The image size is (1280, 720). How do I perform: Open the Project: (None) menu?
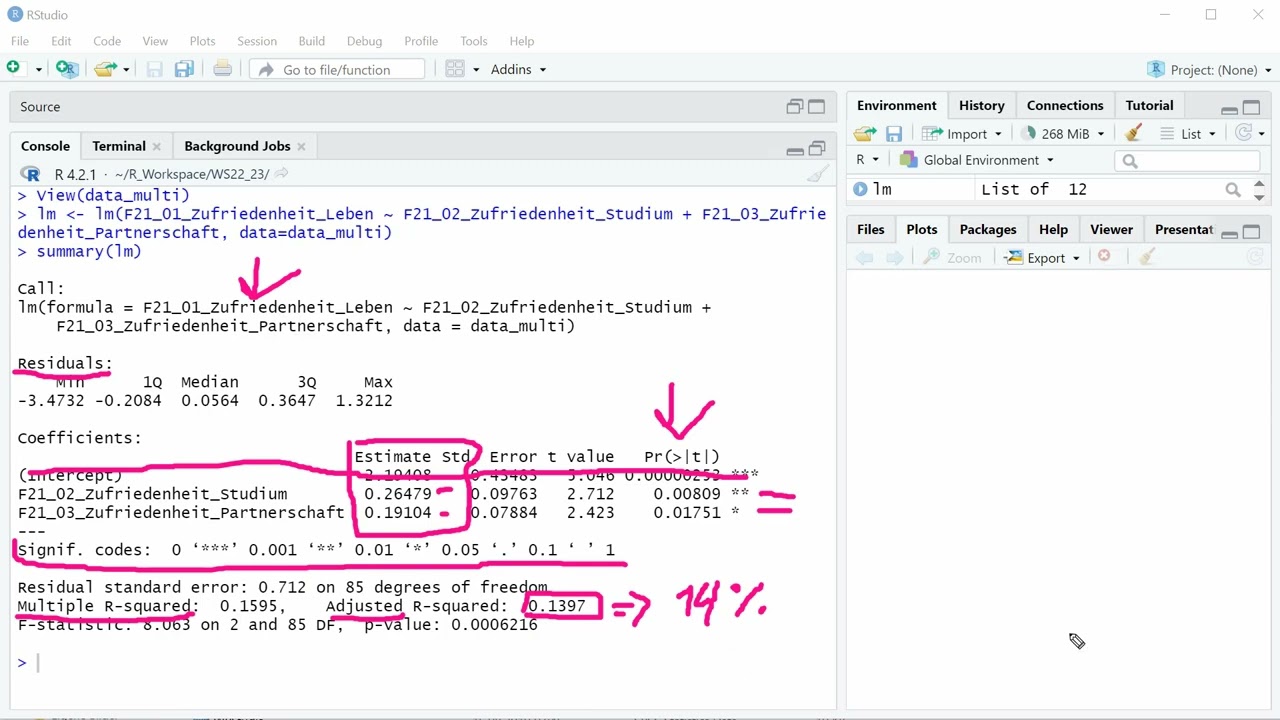coord(1209,69)
